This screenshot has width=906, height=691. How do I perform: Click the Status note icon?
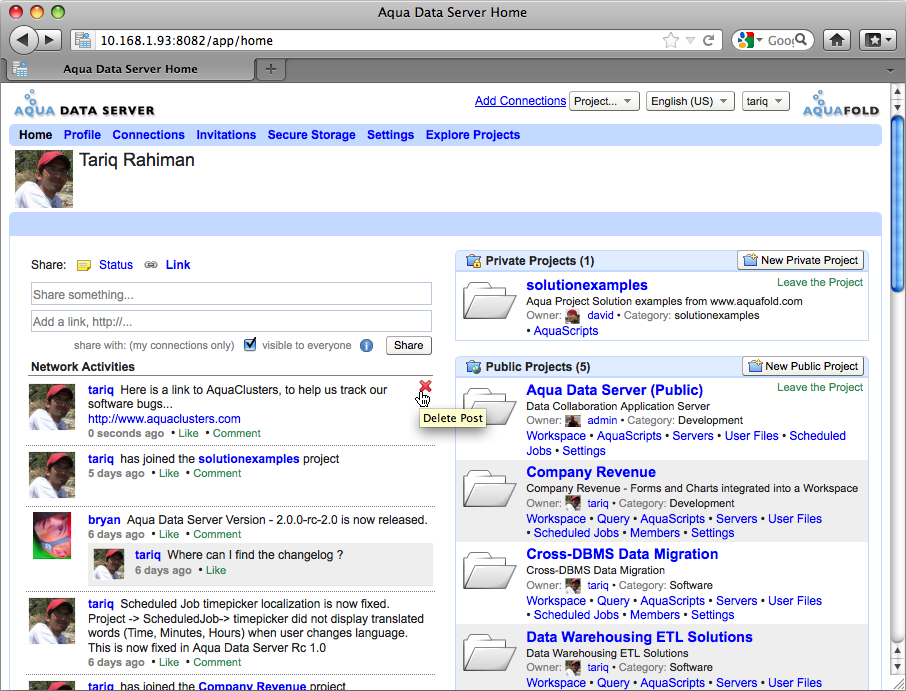point(84,265)
